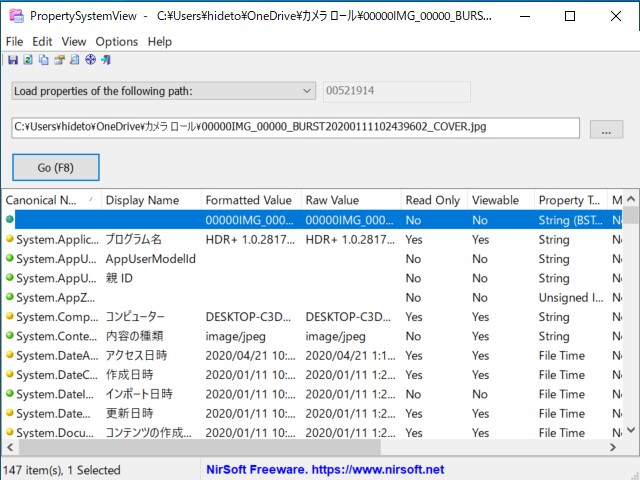The image size is (640, 480).
Task: Open the View menu
Action: (74, 42)
